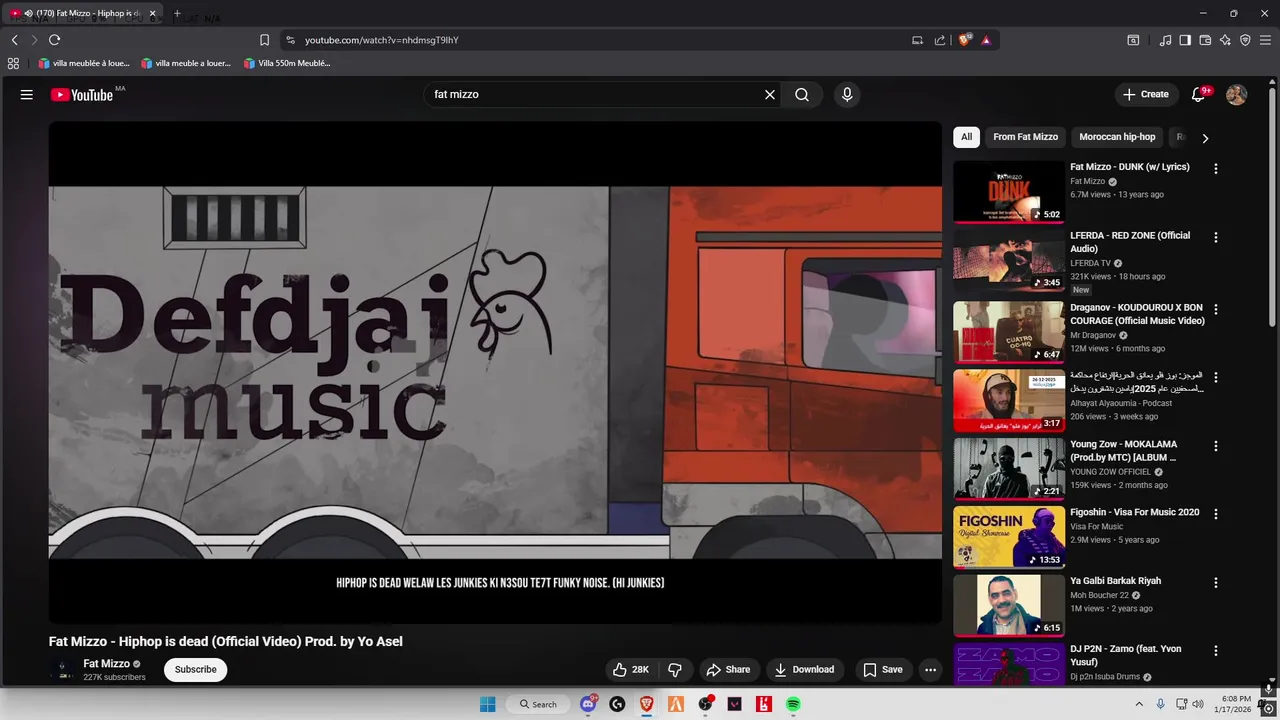The width and height of the screenshot is (1280, 720).
Task: Open options menu for Ya Galbi Barkak Riyah
Action: (x=1216, y=582)
